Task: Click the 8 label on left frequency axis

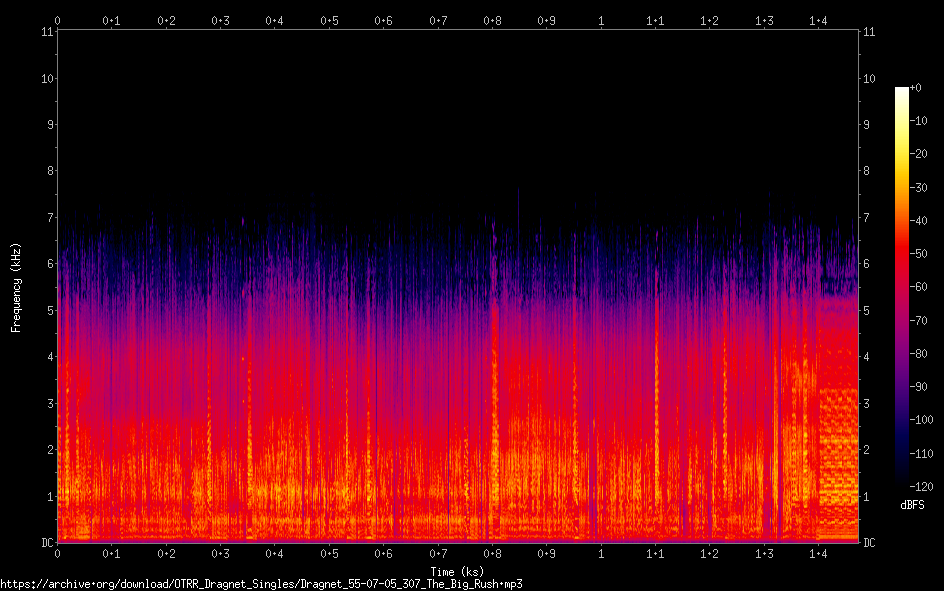Action: (x=49, y=171)
